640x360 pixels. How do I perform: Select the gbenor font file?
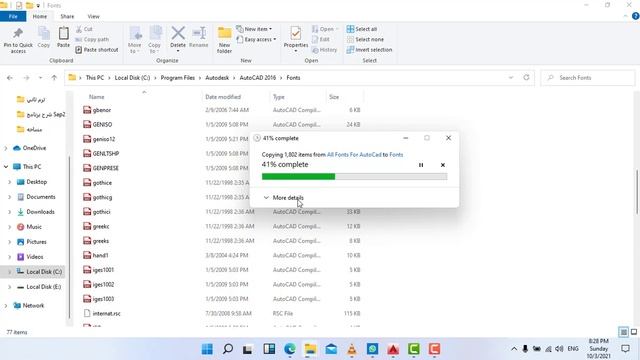click(102, 110)
